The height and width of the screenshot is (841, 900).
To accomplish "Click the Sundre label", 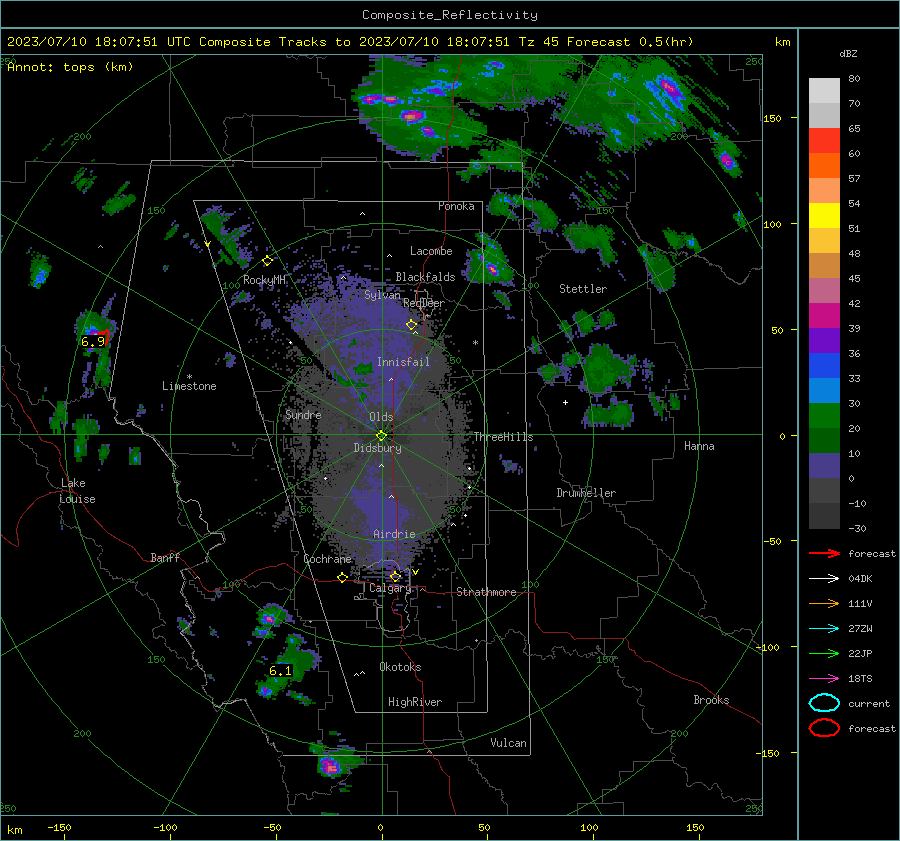I will click(x=303, y=415).
